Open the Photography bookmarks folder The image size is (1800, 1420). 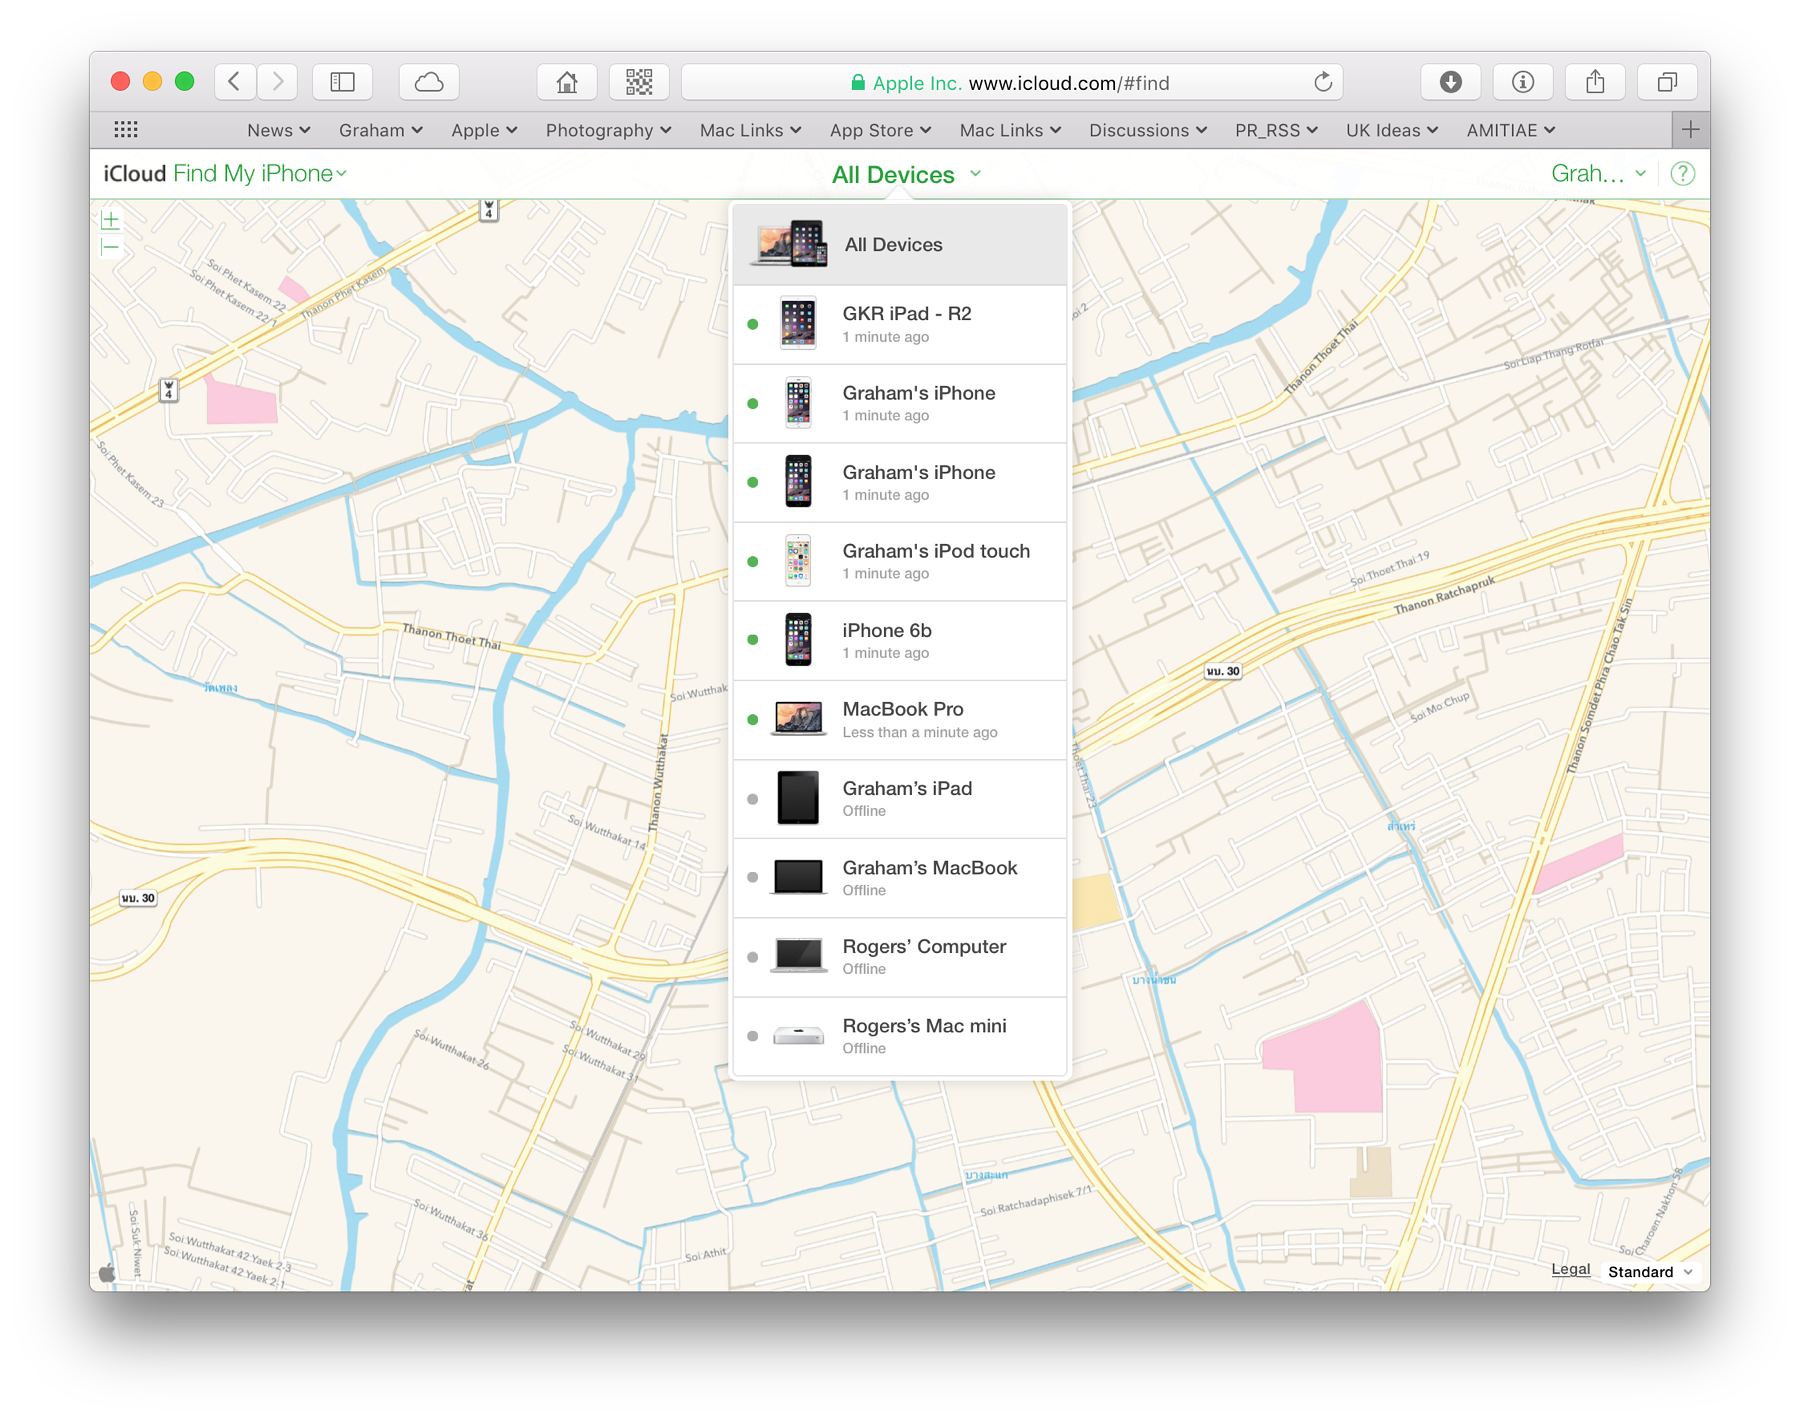(608, 130)
